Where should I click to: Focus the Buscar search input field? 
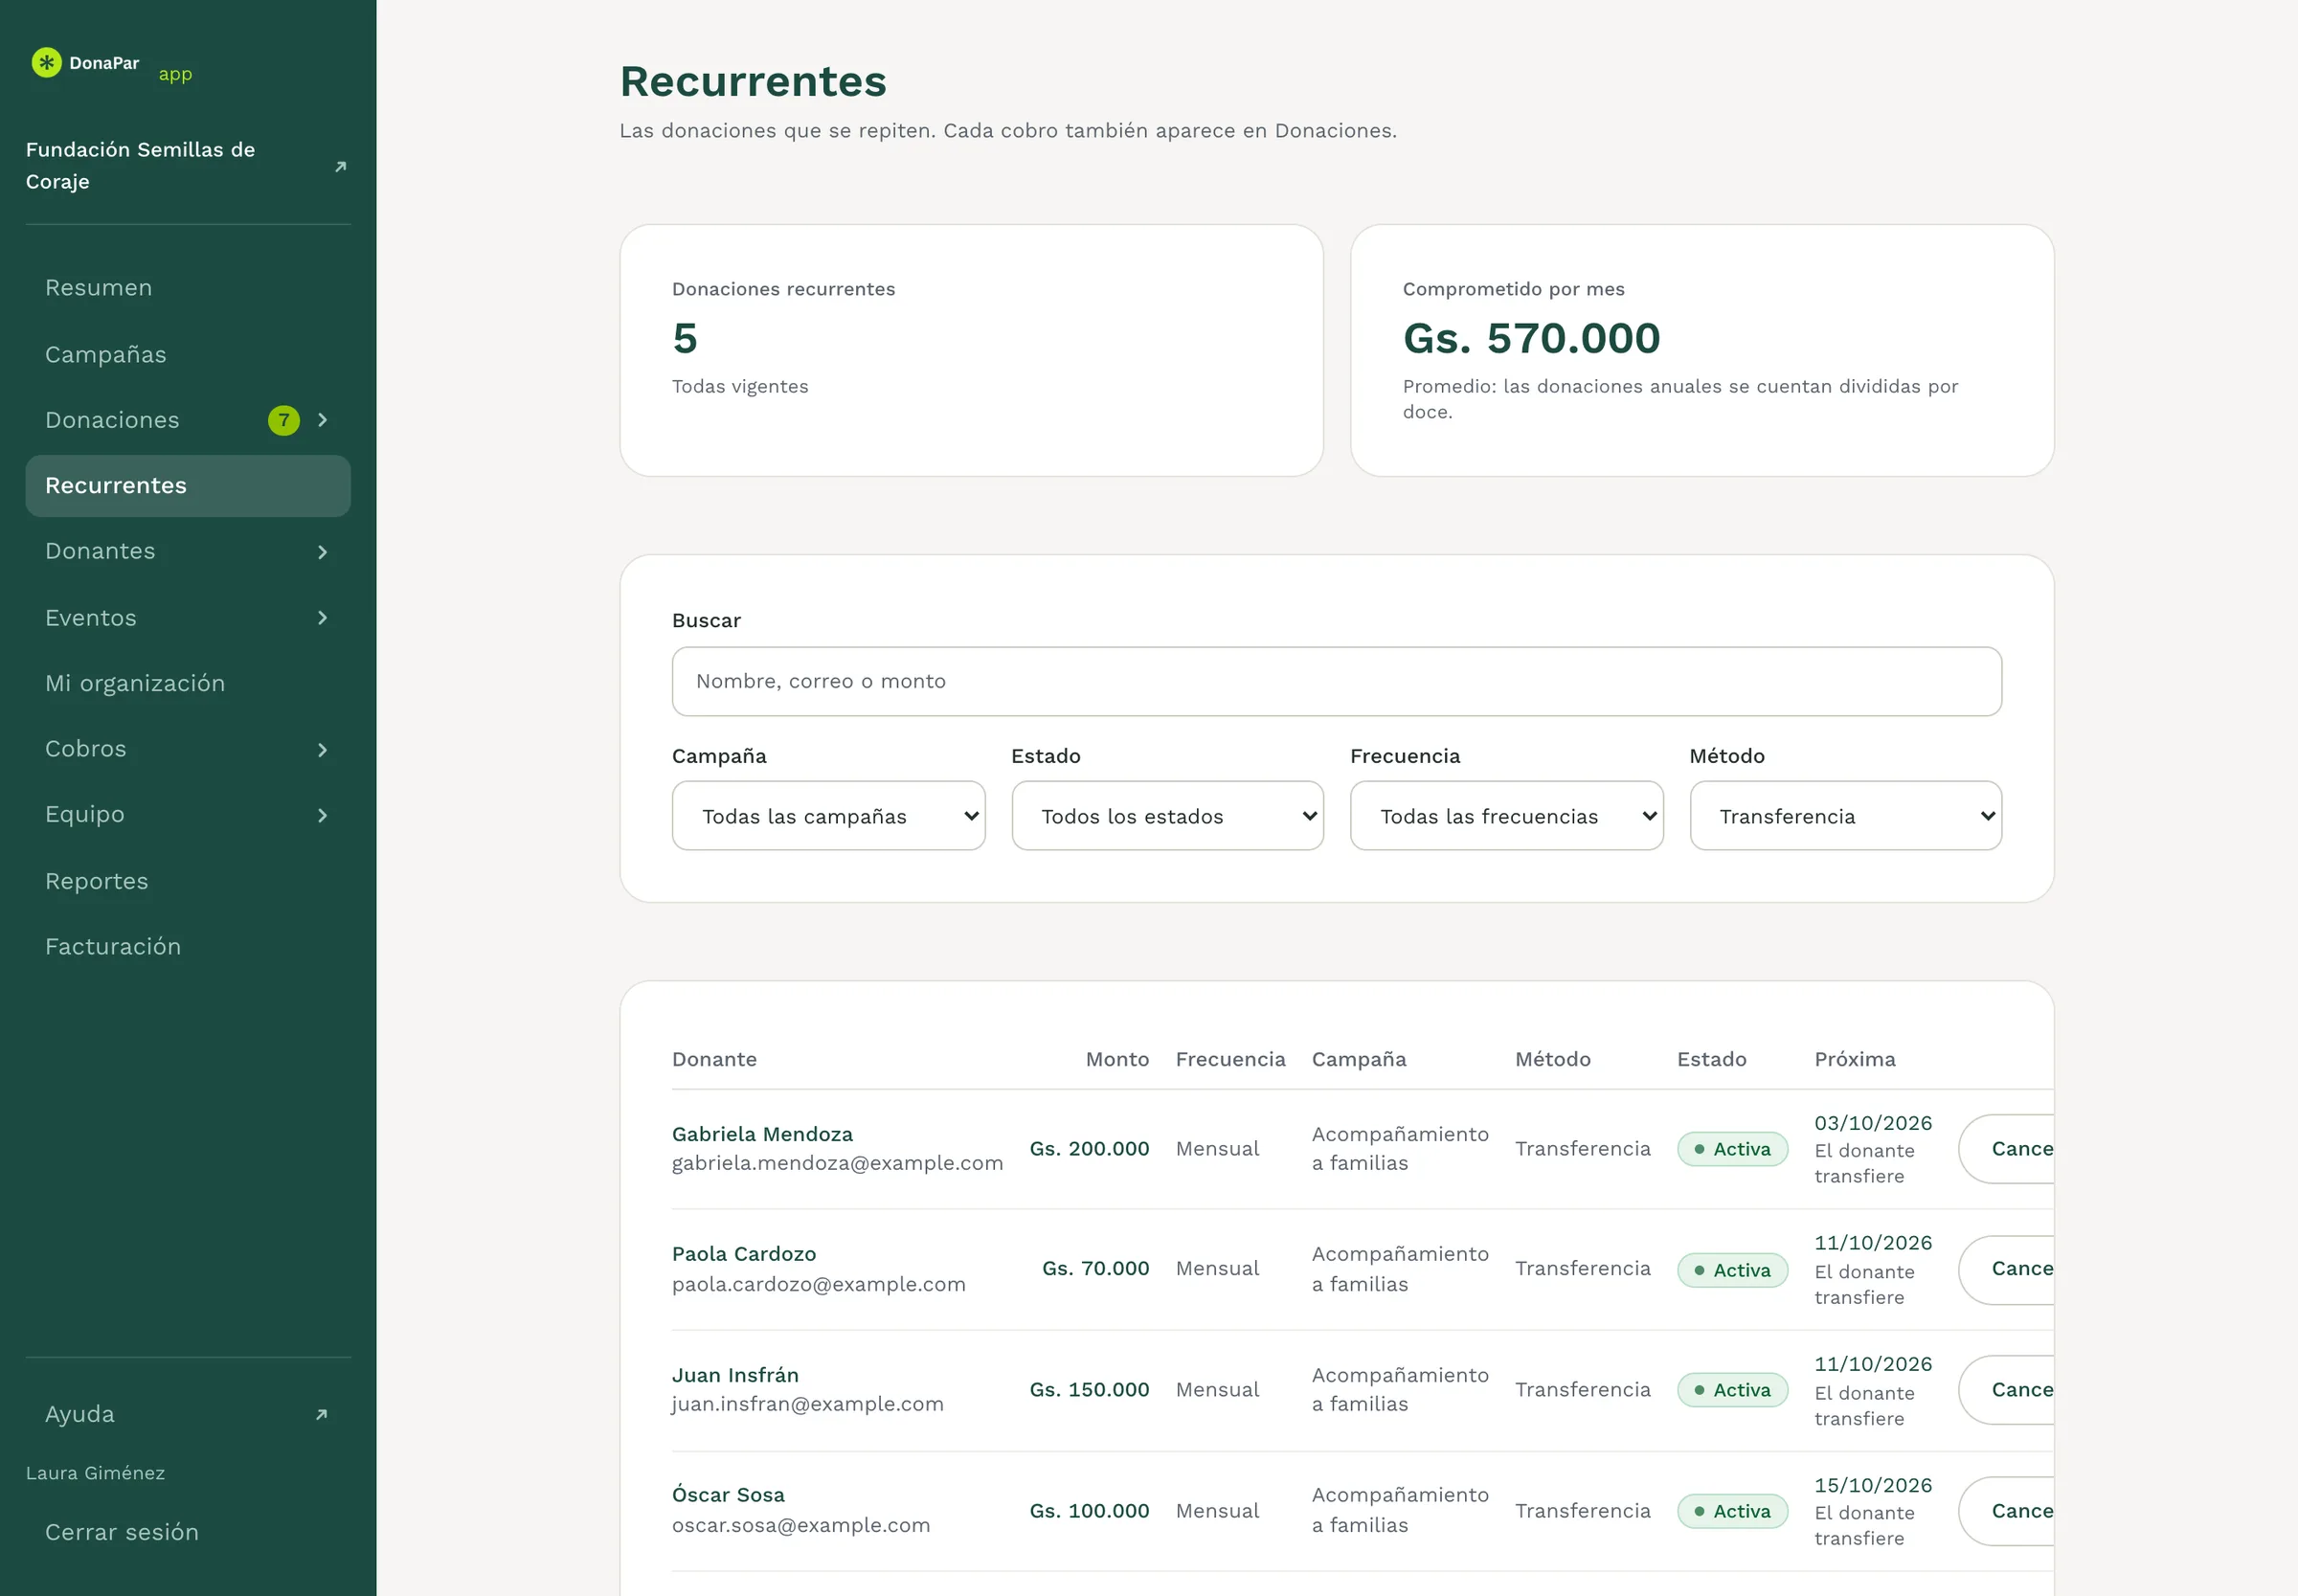(x=1336, y=681)
